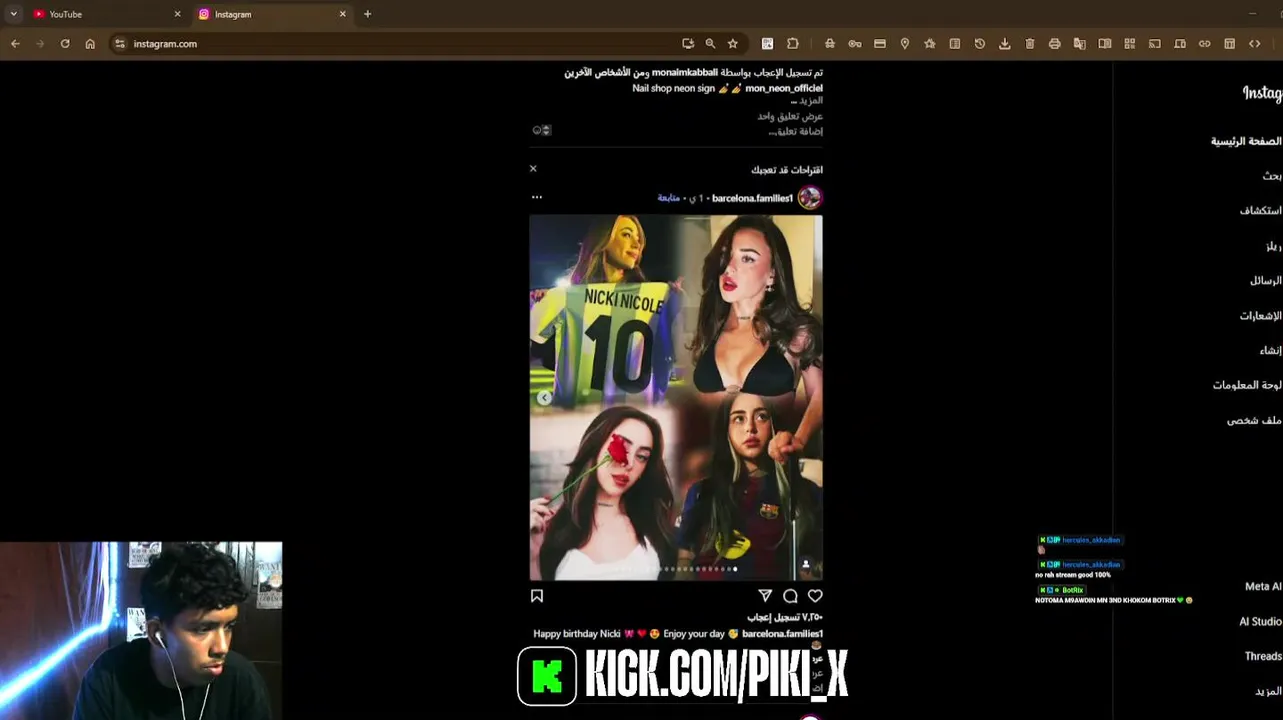1283x720 pixels.
Task: Open the likes count list
Action: pos(785,617)
